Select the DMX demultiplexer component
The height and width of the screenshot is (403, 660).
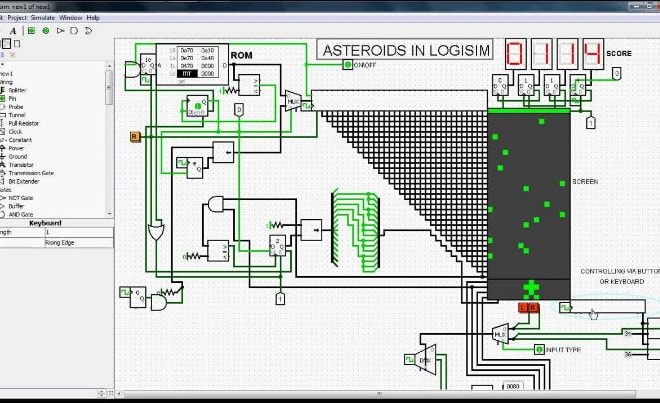(426, 360)
